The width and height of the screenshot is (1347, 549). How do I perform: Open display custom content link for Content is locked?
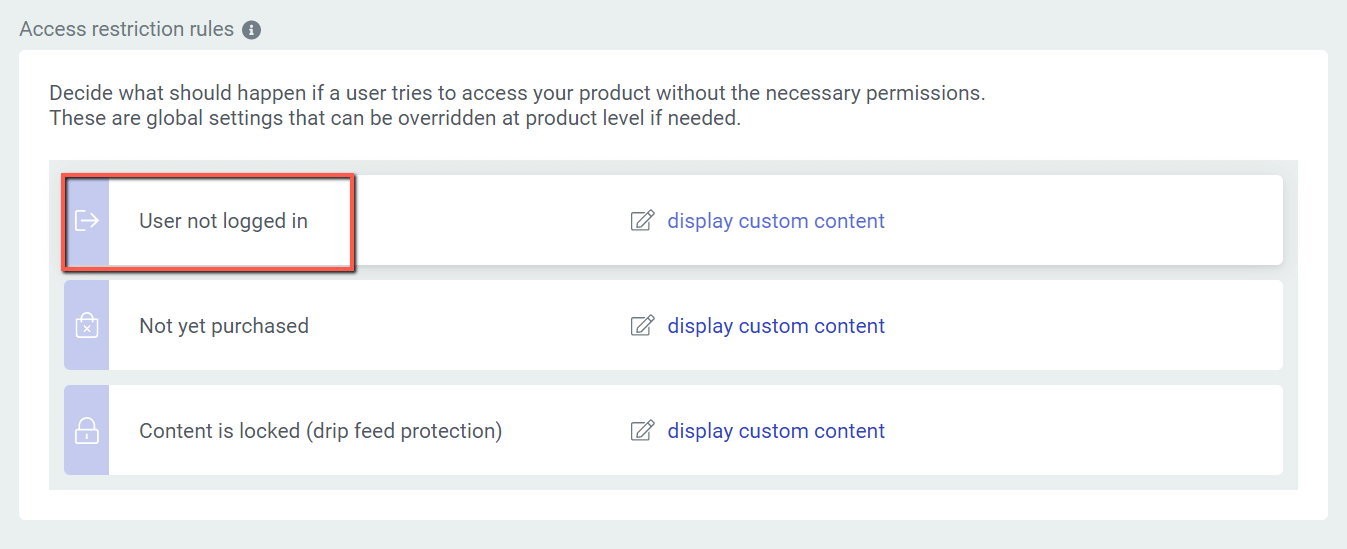776,431
